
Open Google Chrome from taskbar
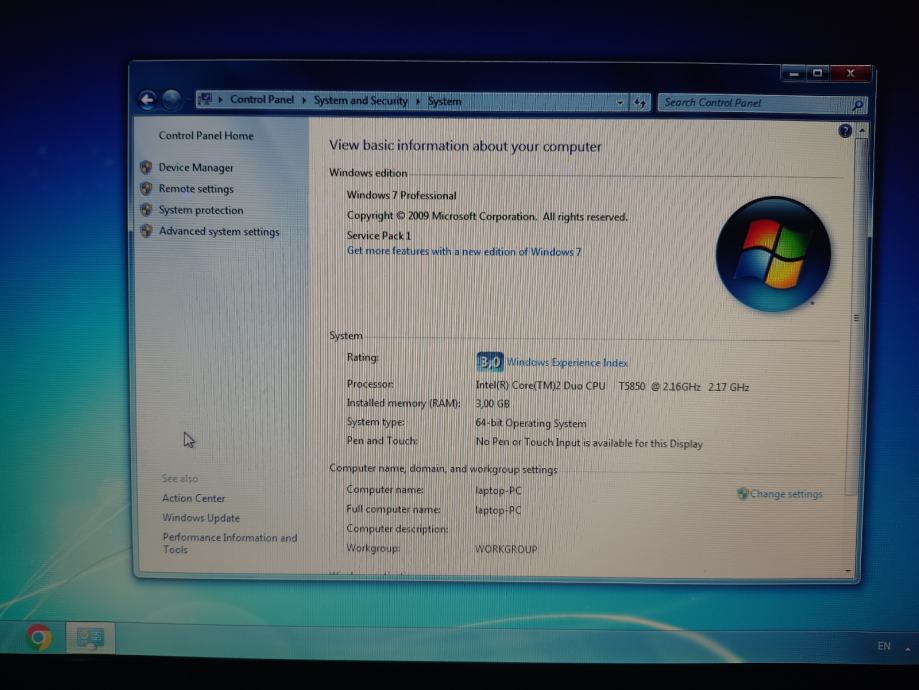point(39,637)
